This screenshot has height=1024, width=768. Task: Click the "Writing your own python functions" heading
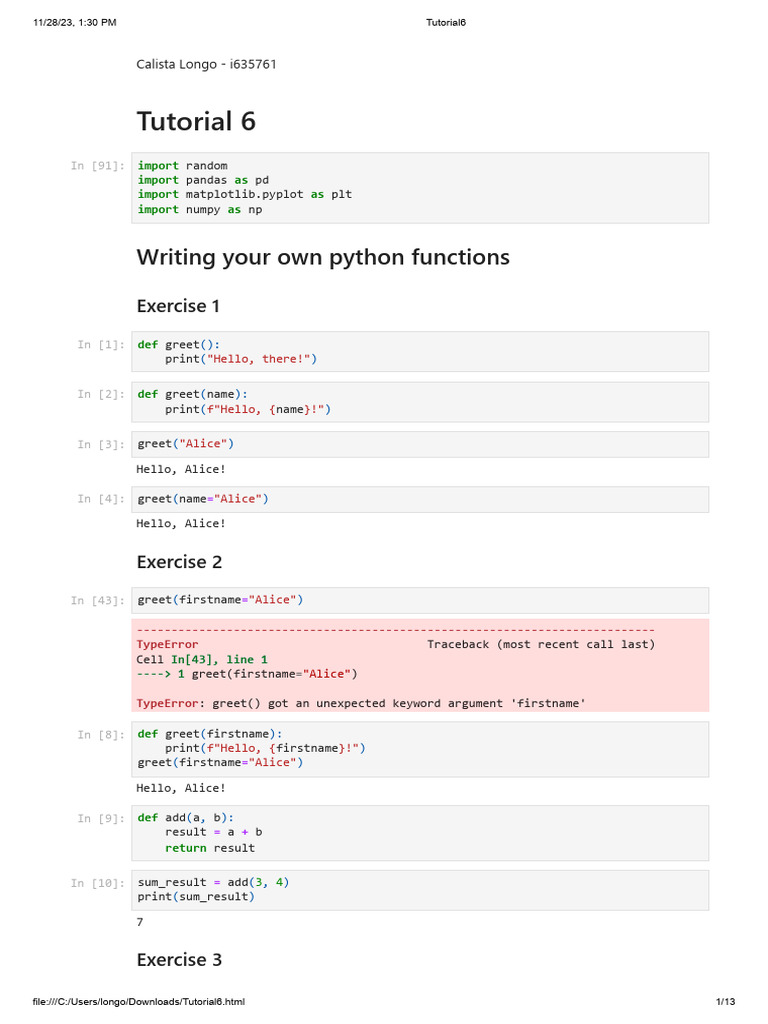tap(323, 257)
